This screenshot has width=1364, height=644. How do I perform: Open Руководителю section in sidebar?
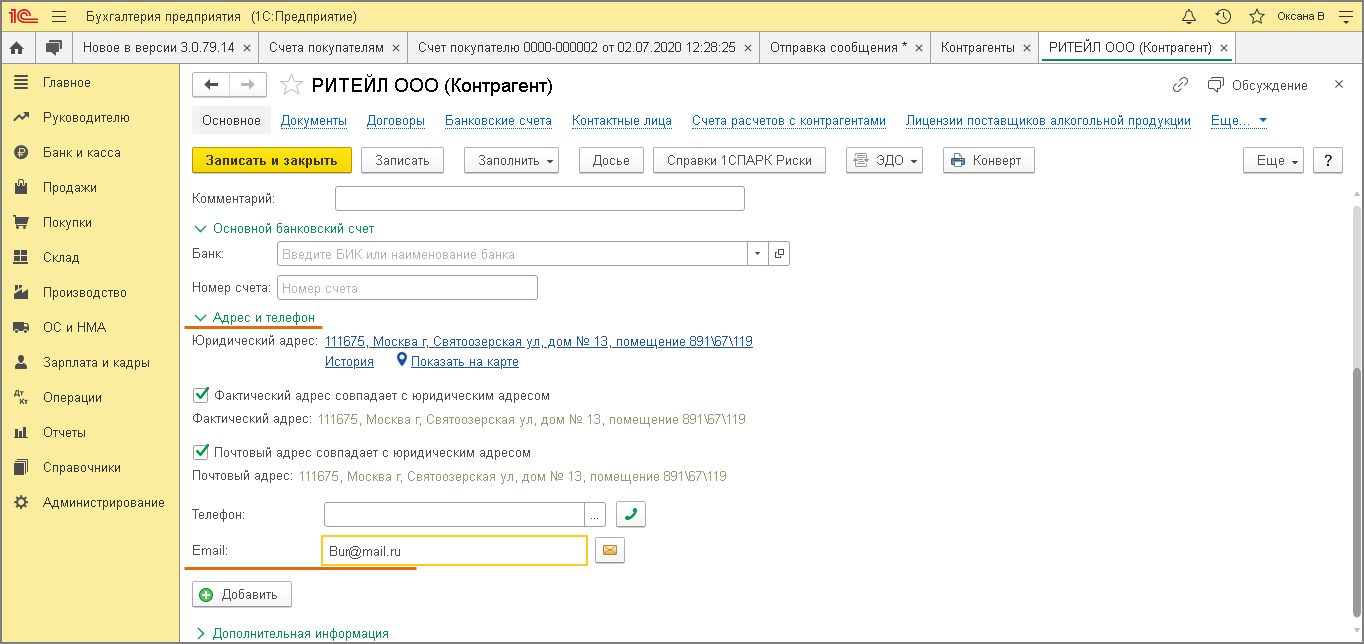(x=86, y=117)
